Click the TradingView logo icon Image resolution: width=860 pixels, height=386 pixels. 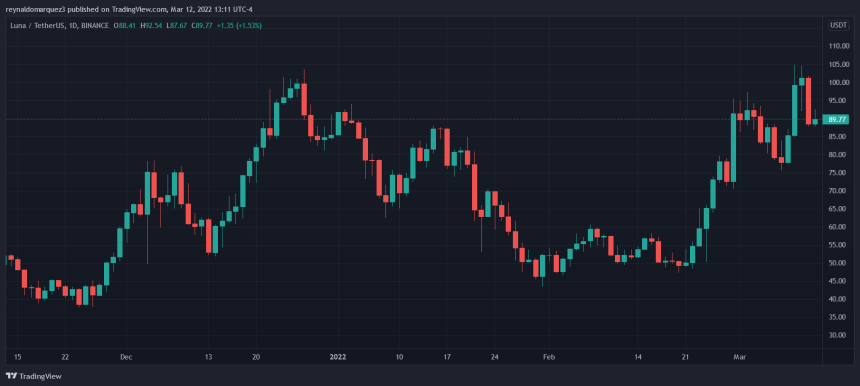pos(11,376)
